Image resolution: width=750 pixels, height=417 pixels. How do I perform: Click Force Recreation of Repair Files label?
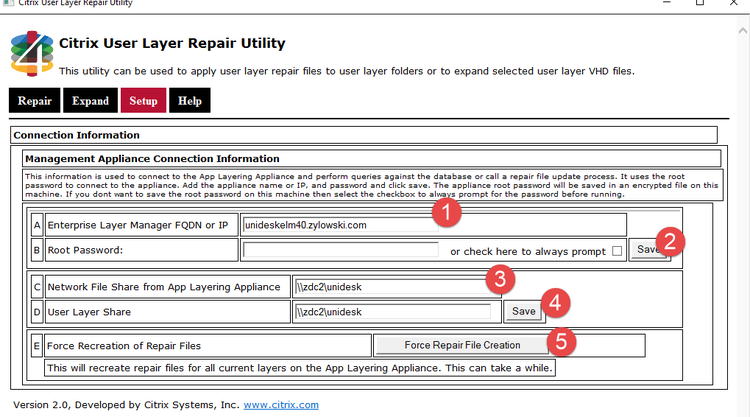124,346
